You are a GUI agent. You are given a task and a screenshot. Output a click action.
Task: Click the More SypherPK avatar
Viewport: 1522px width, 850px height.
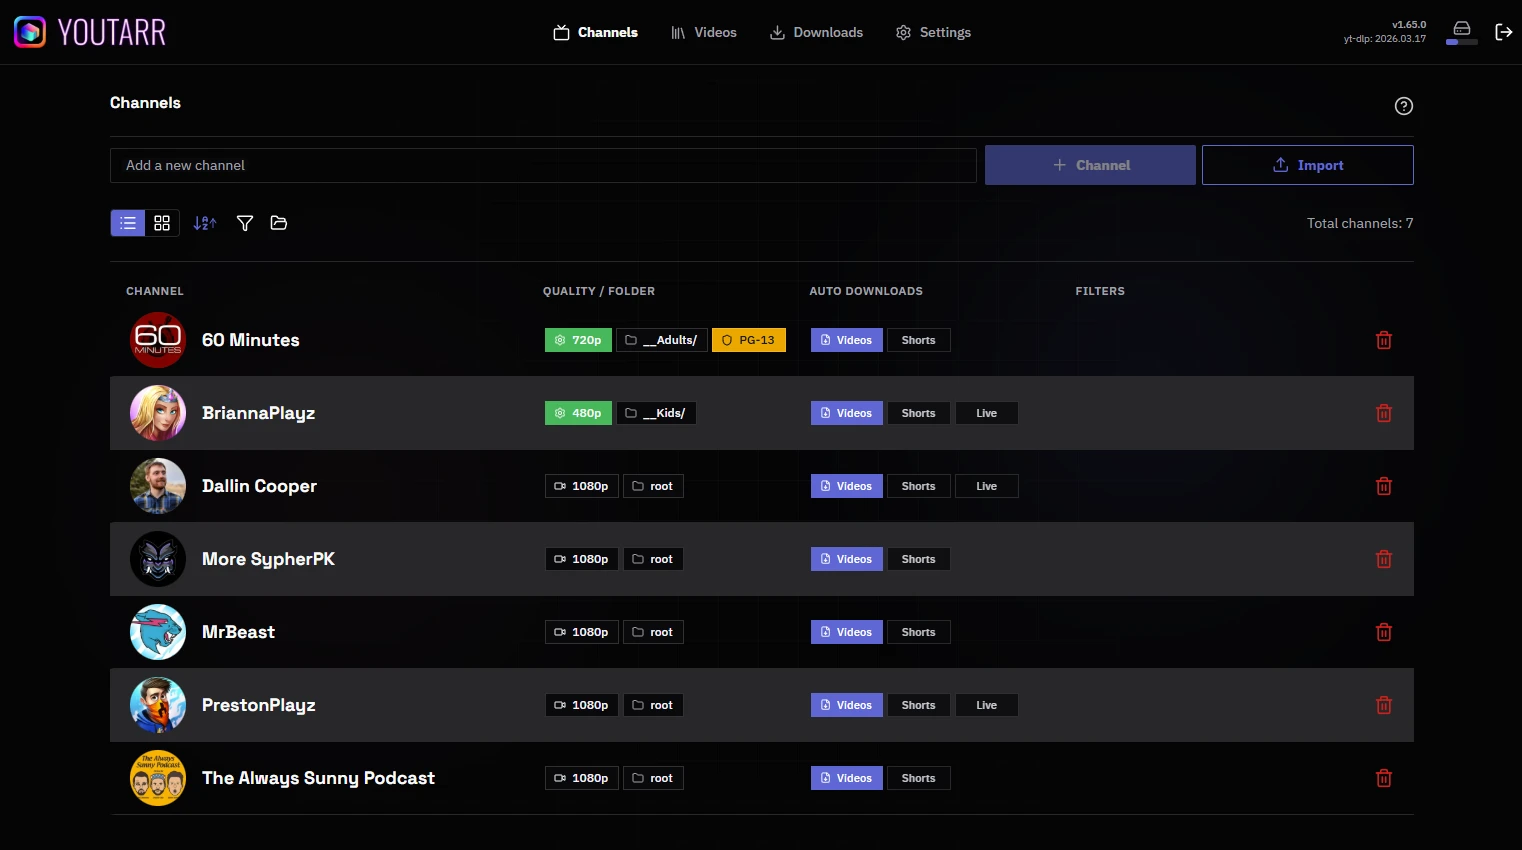158,559
